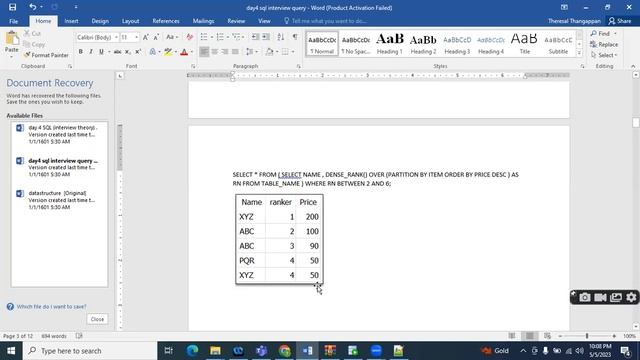Apply strikethrough formatting
Screen dimensions: 640x360
tap(117, 52)
